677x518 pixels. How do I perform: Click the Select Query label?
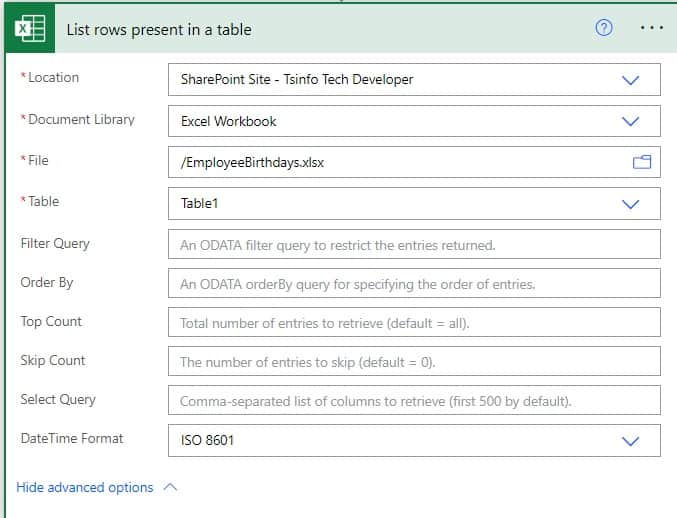58,400
